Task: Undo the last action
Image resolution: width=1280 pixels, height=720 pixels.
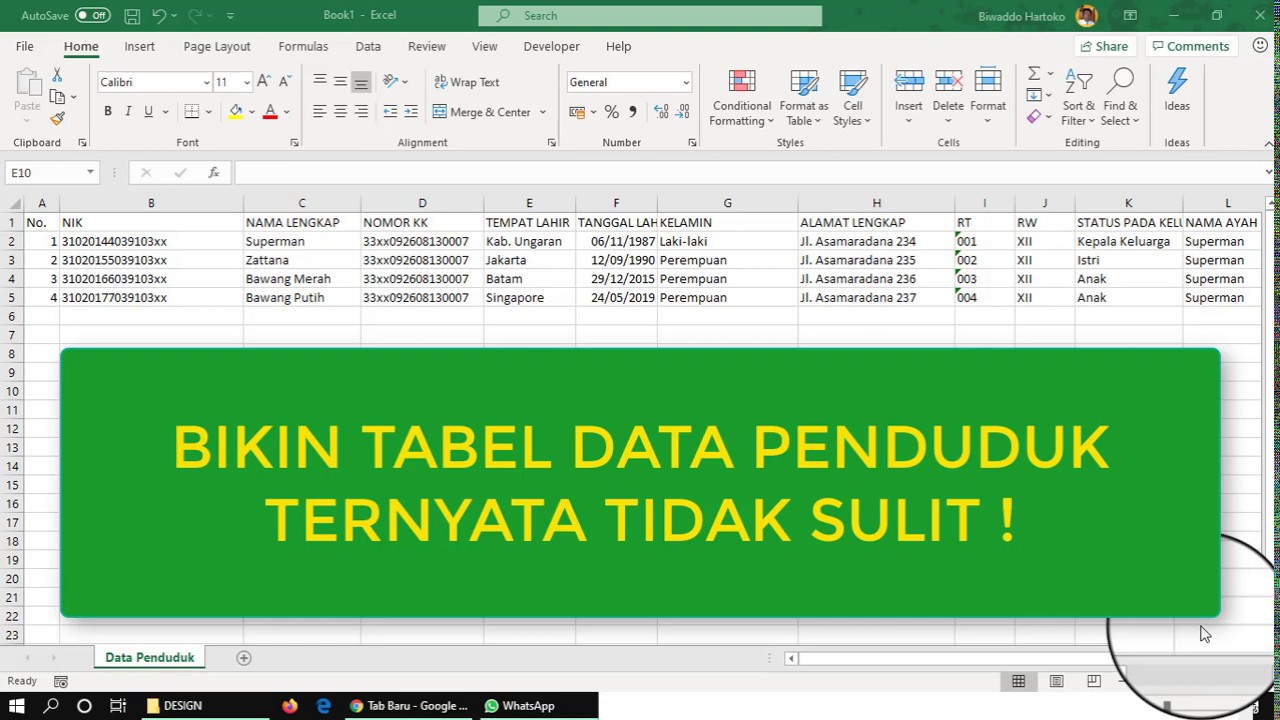Action: click(x=159, y=16)
